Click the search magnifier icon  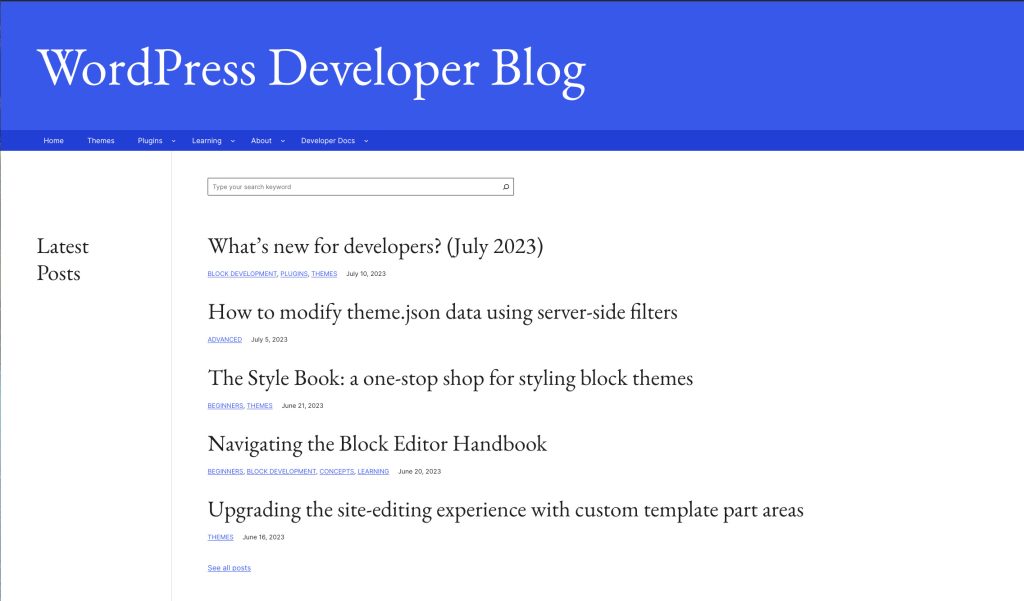pyautogui.click(x=505, y=187)
